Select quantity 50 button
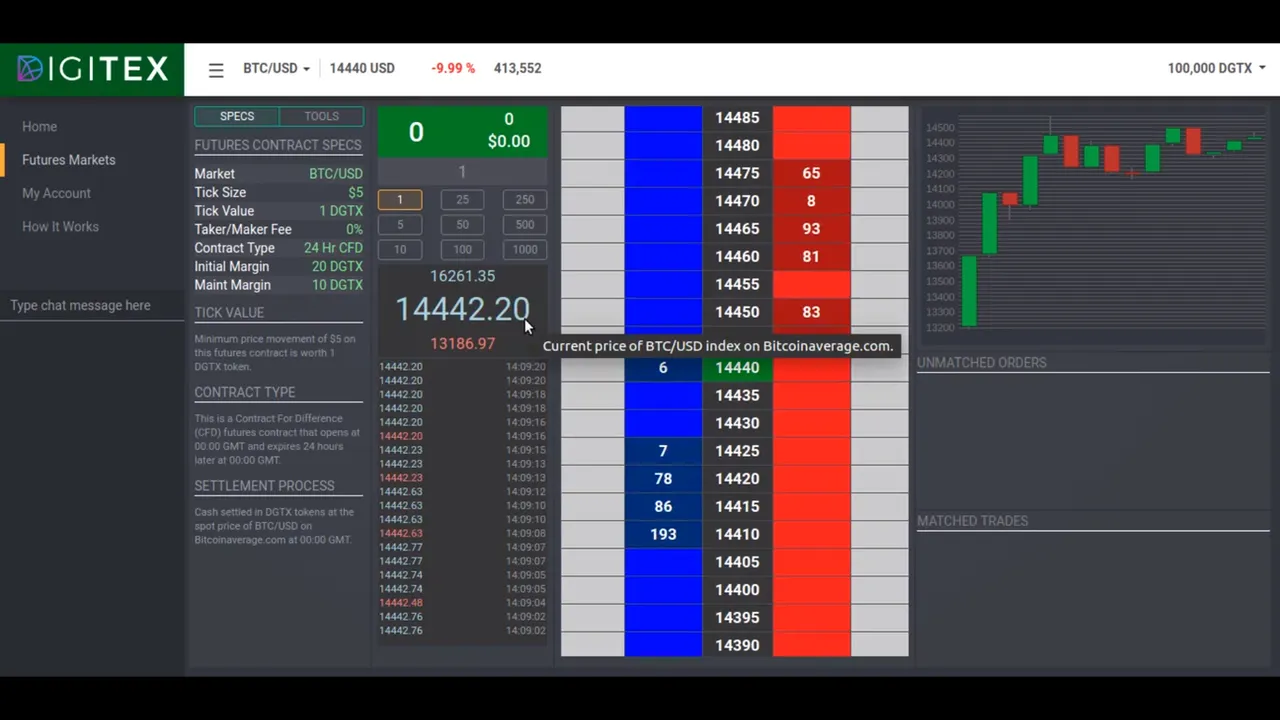1280x720 pixels. 462,225
